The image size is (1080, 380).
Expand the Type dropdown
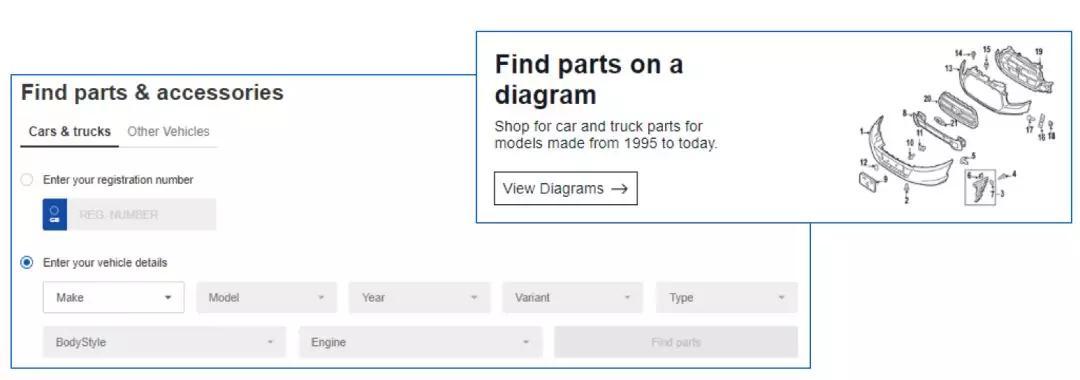[x=727, y=297]
